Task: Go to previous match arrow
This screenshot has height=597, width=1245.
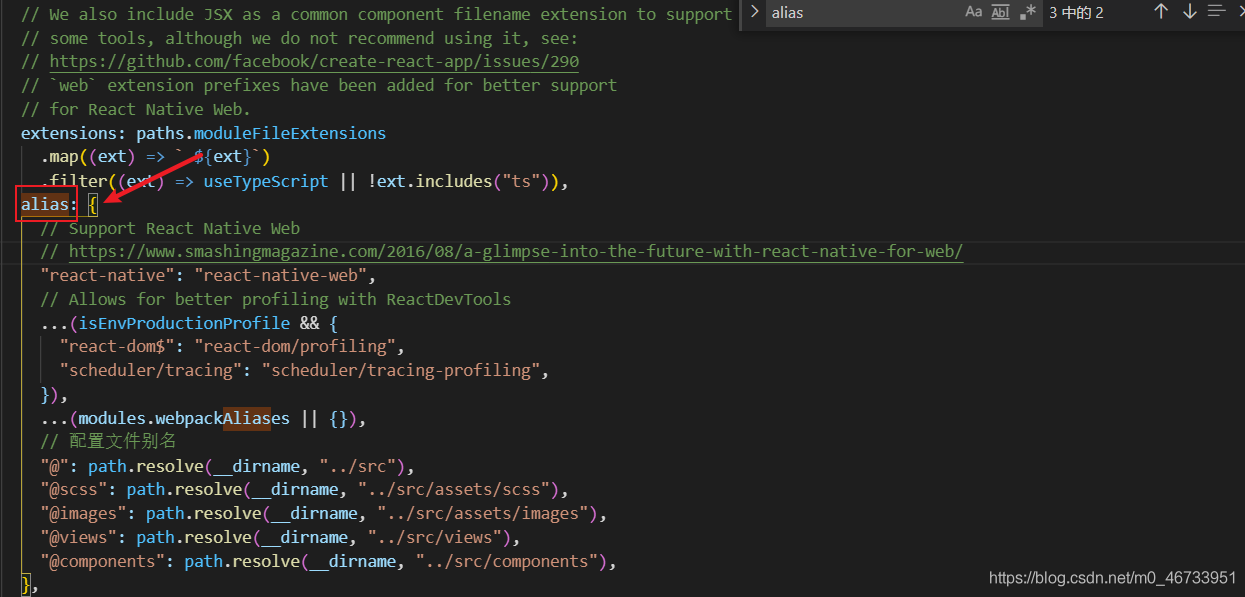Action: pos(1160,12)
